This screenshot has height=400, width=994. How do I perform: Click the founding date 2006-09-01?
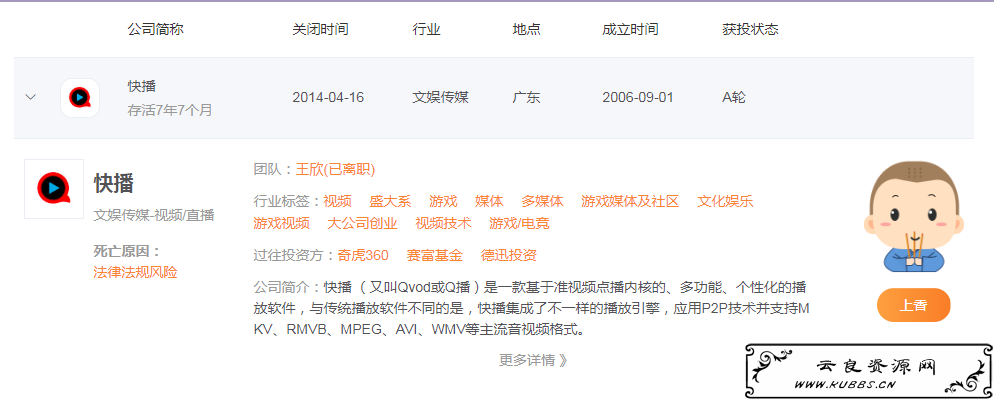pos(638,98)
